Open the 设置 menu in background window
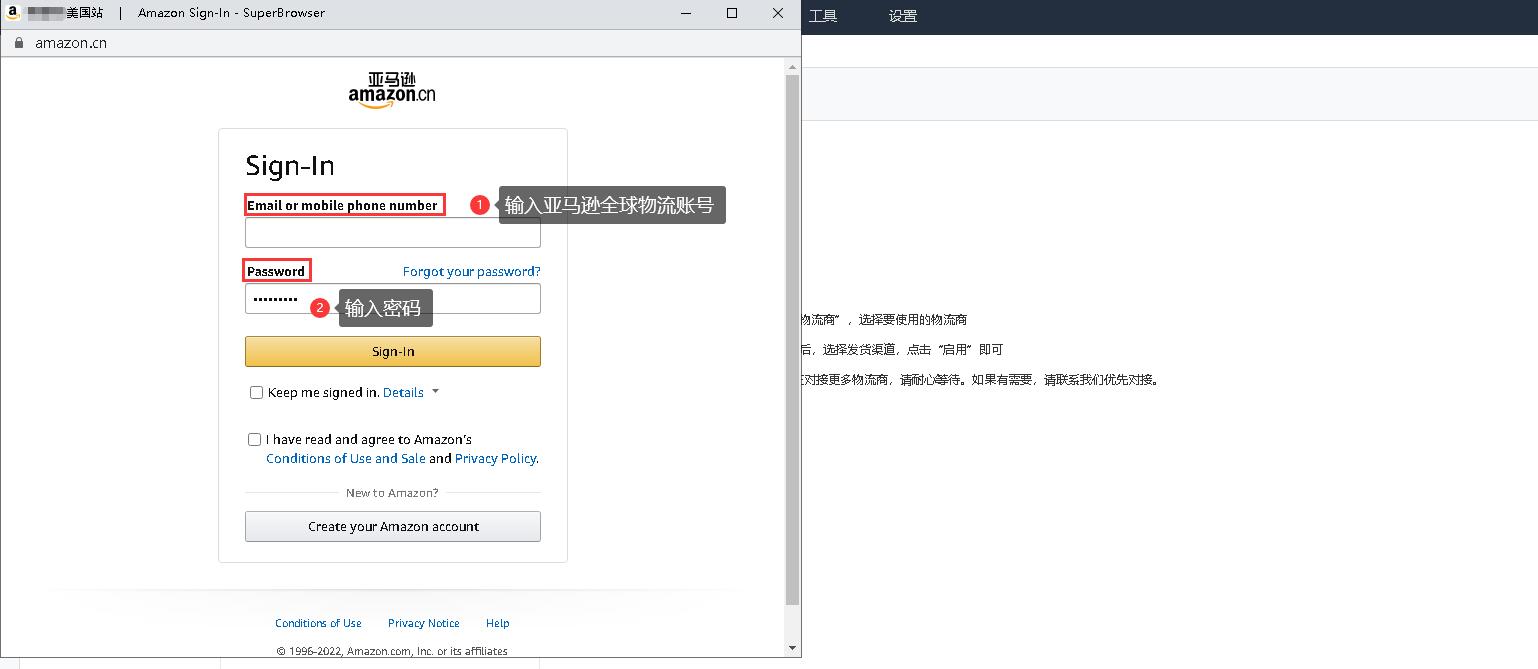 click(903, 16)
